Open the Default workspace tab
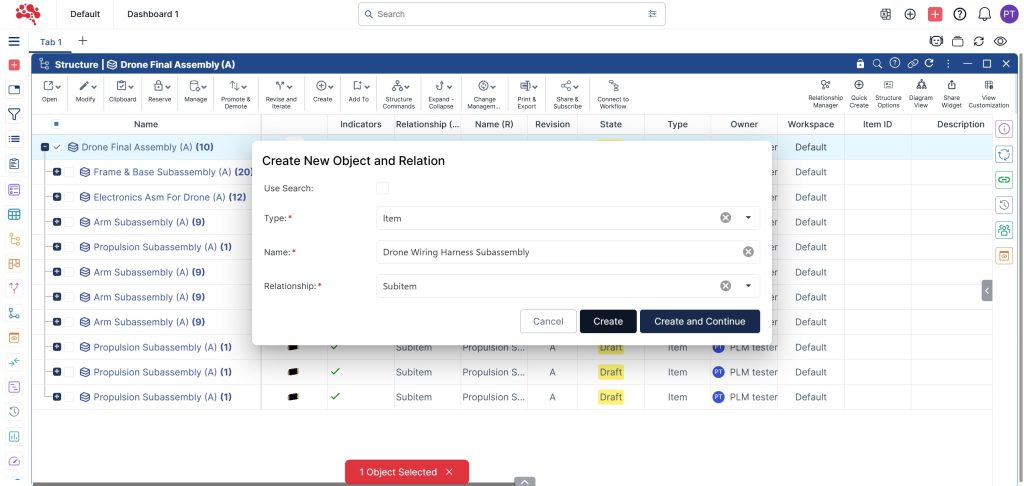Image resolution: width=1024 pixels, height=486 pixels. coord(85,14)
